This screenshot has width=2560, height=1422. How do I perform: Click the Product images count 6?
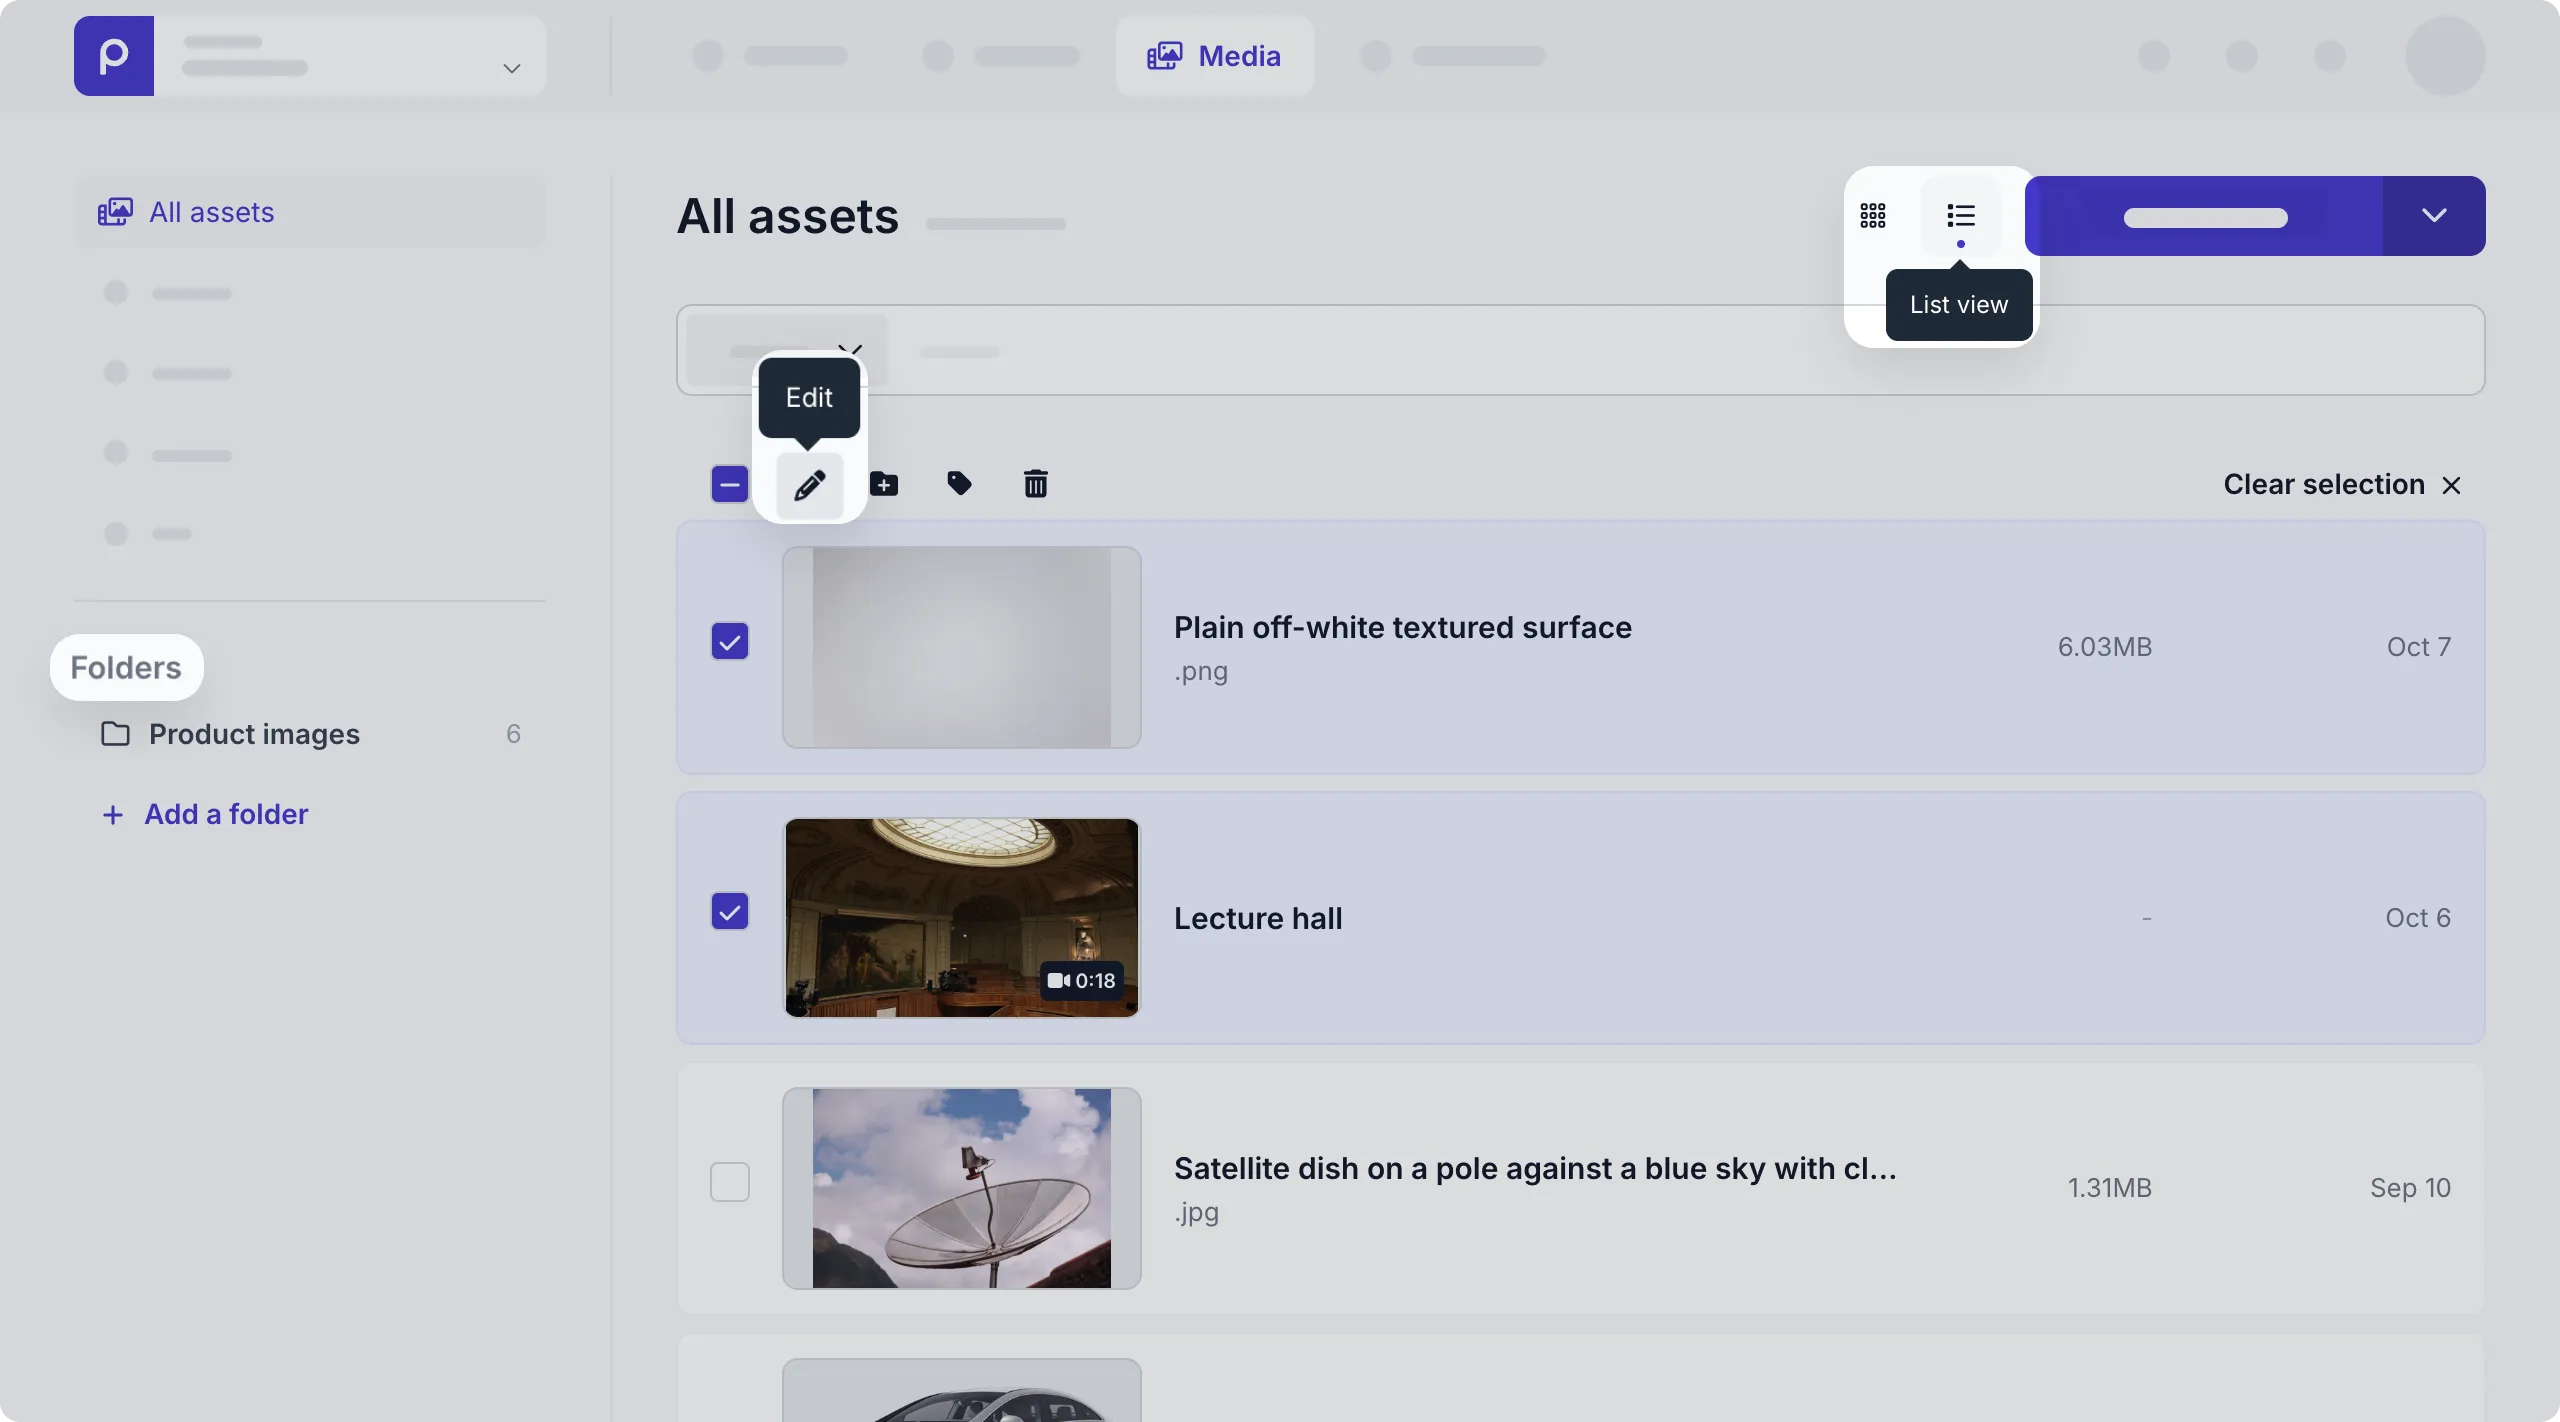[x=513, y=734]
